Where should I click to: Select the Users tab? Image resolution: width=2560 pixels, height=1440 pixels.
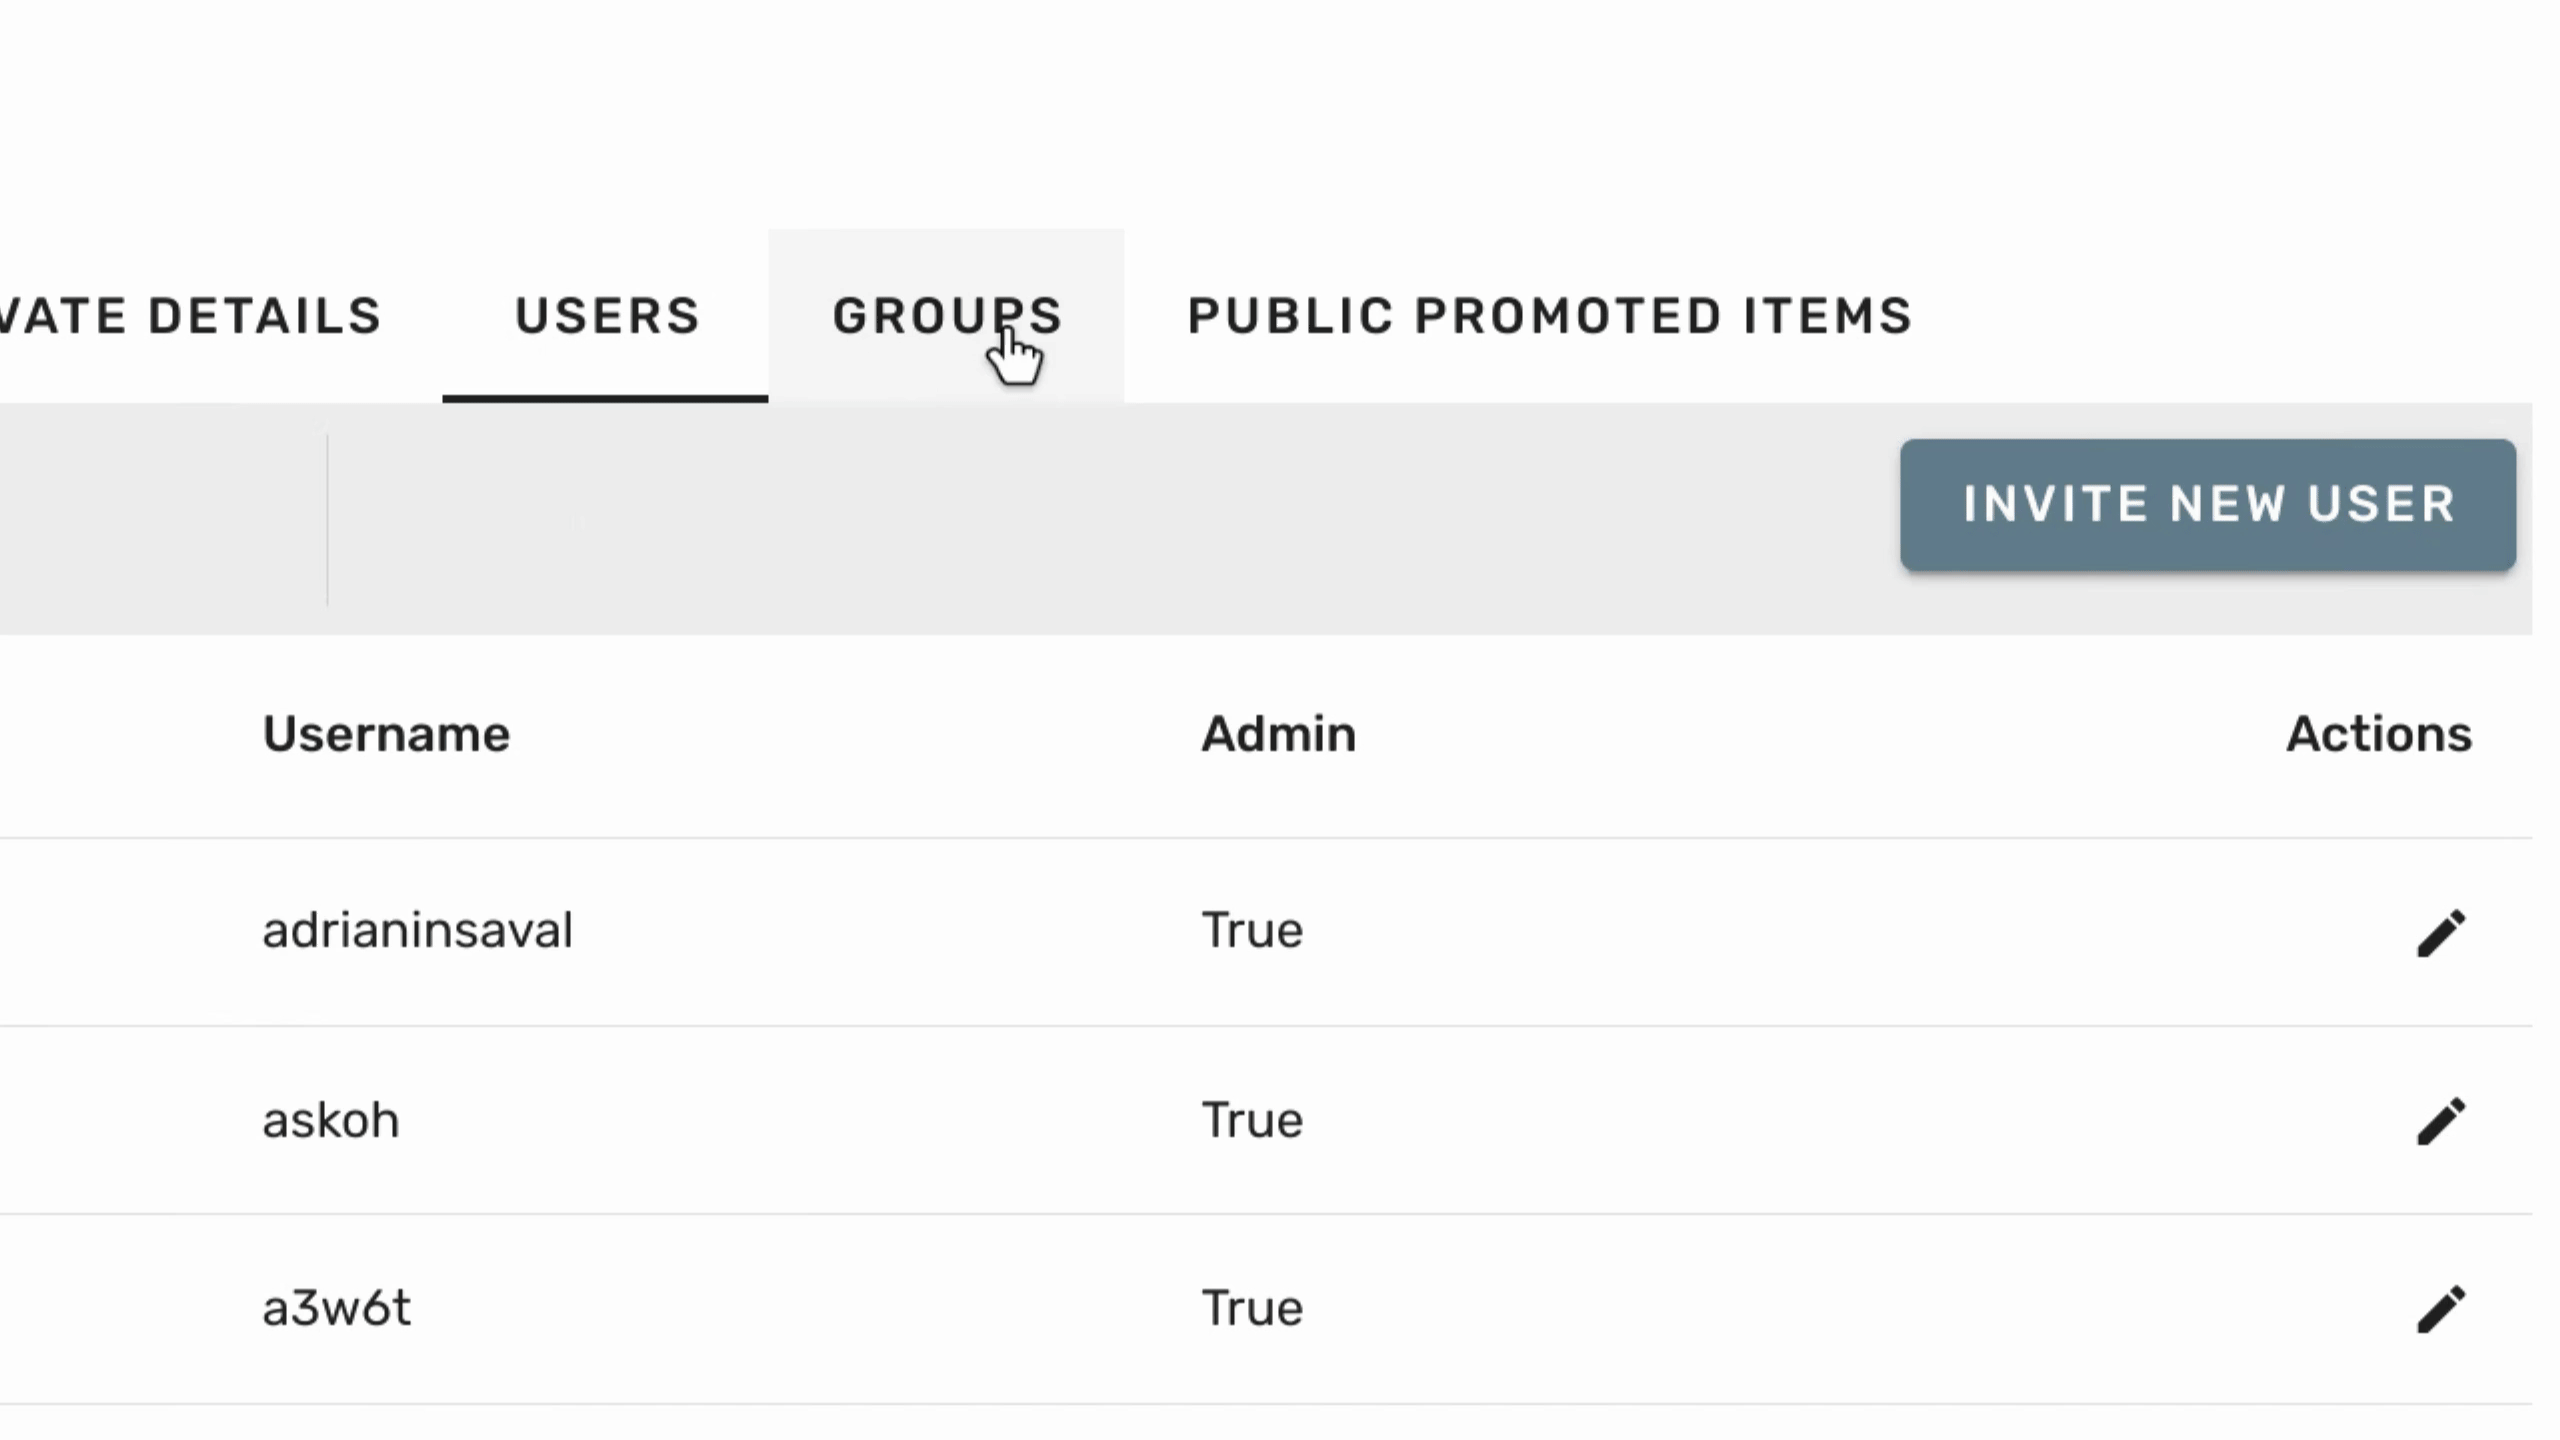point(606,316)
